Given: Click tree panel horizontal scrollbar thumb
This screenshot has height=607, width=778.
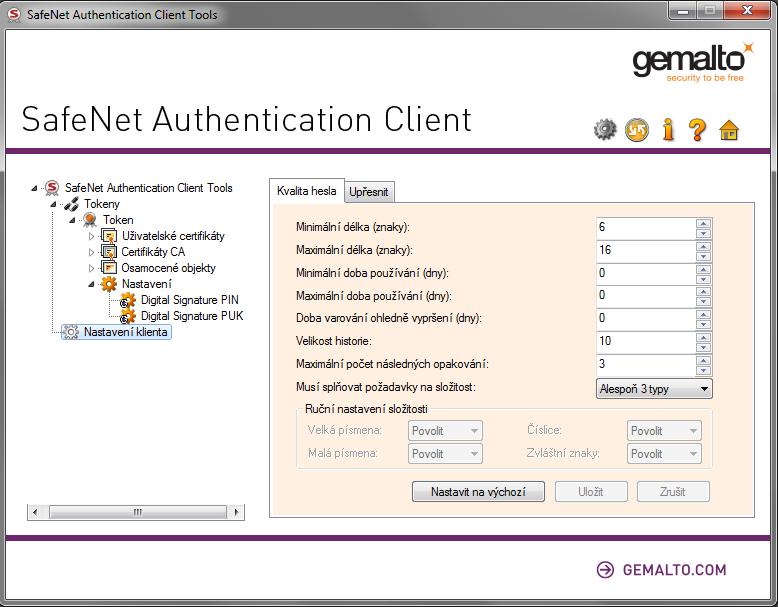Looking at the screenshot, I should [138, 512].
